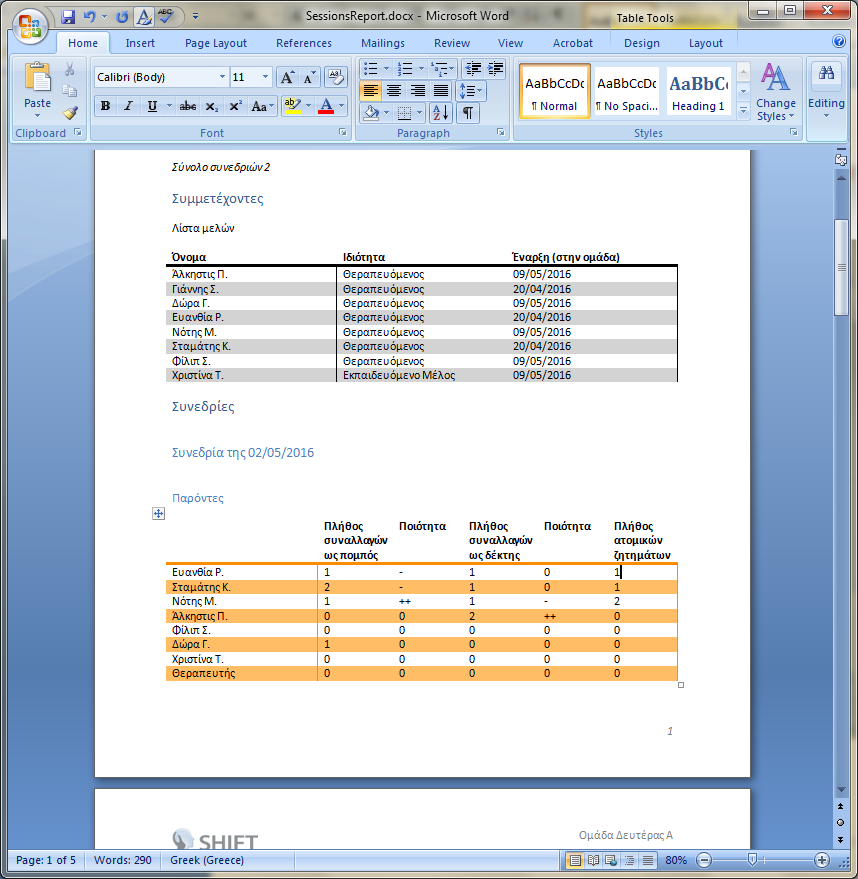Apply red font color
The image size is (858, 879).
(x=326, y=106)
